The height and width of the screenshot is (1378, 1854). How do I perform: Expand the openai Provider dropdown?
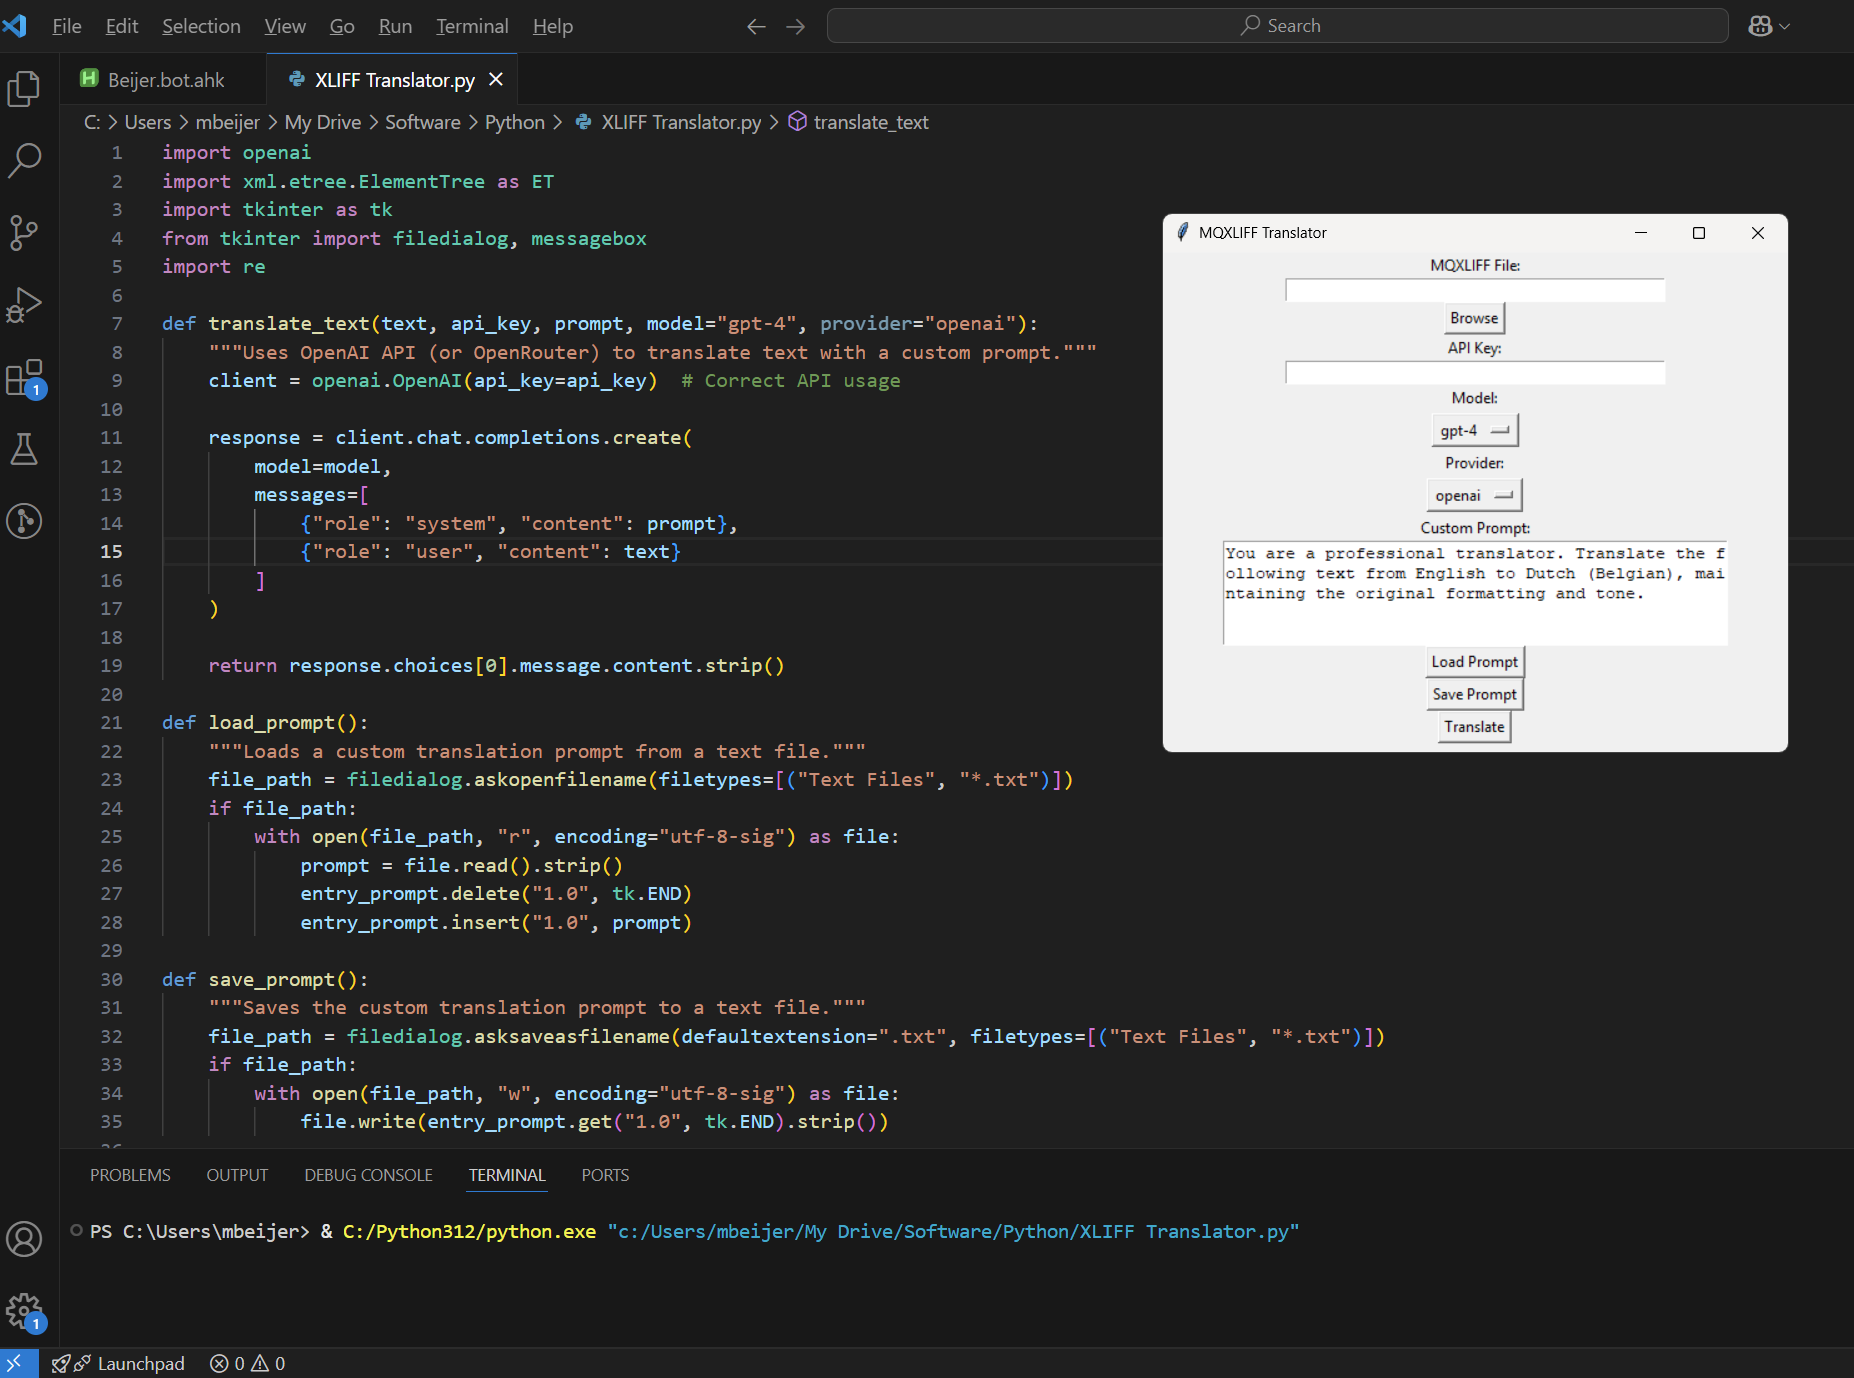1474,496
